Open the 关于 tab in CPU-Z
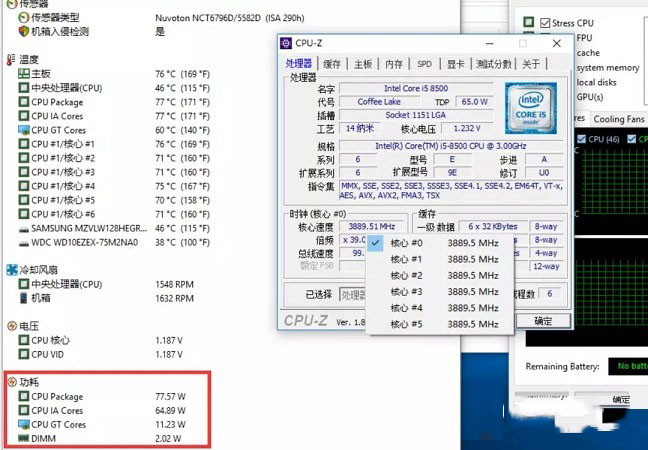The width and height of the screenshot is (648, 450). 531,64
